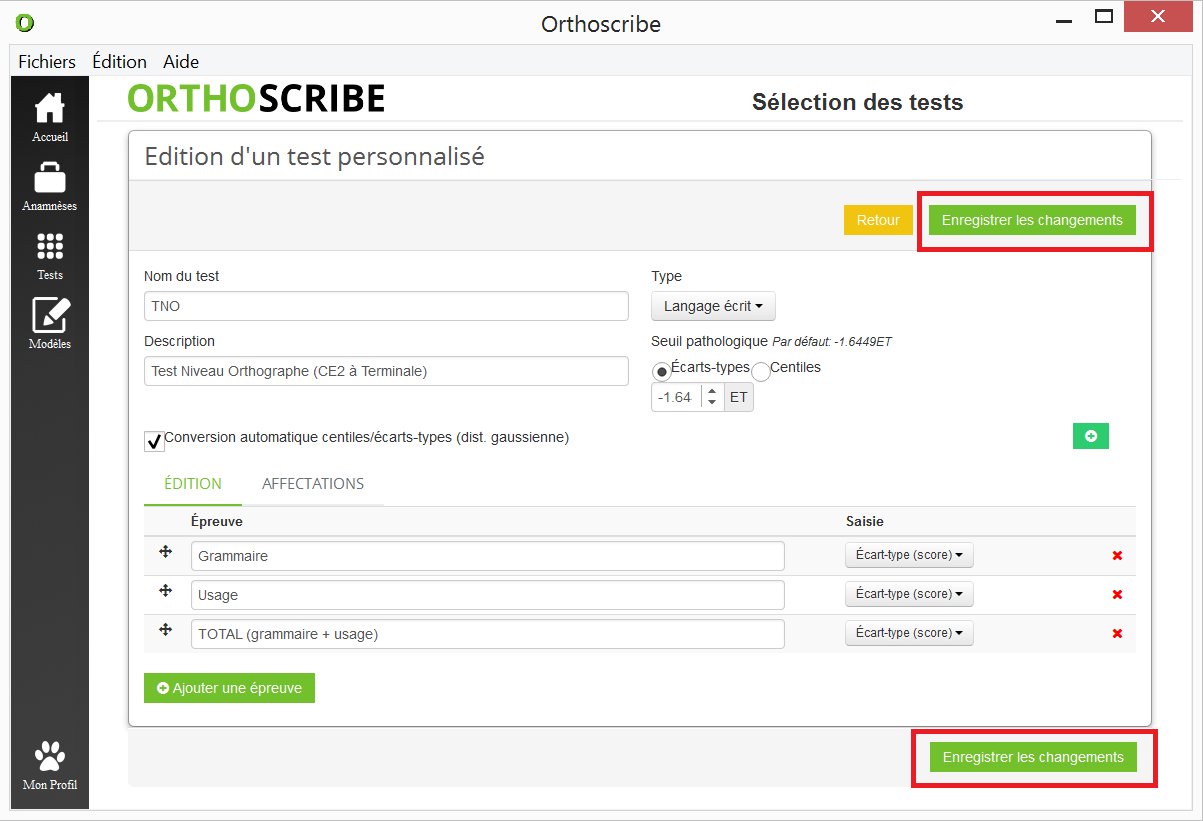Expand Saisie dropdown for TOTAL row
1203x821 pixels.
[908, 633]
